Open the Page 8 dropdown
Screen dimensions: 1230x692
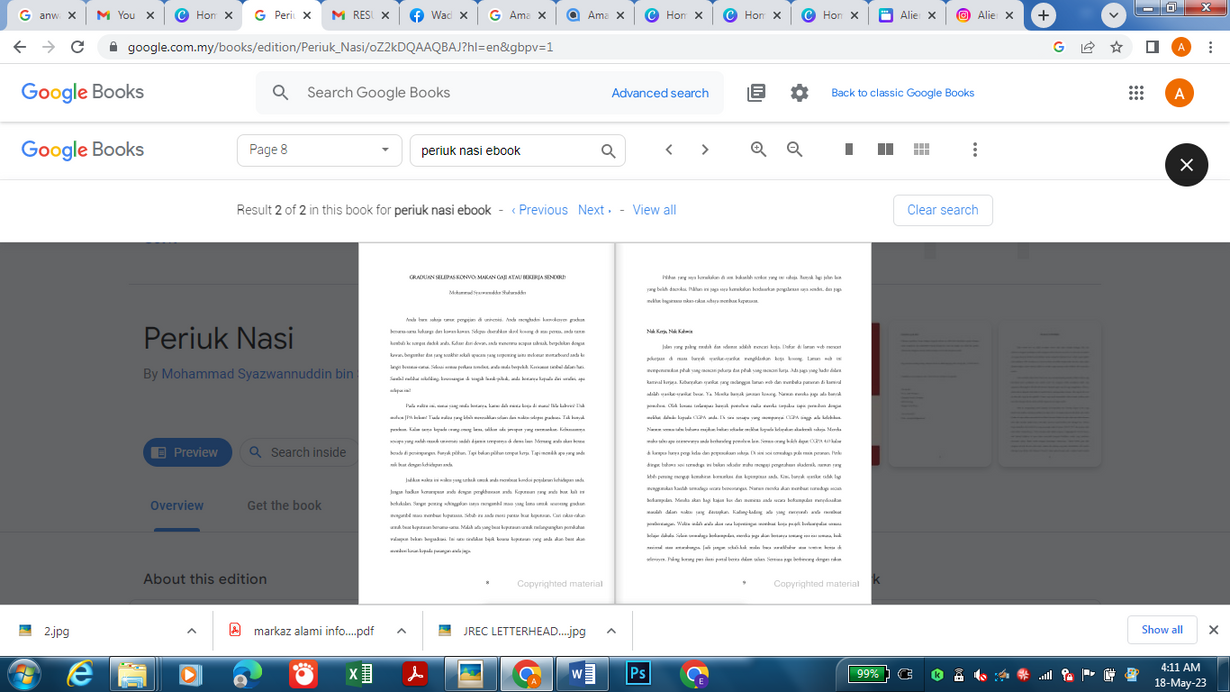pos(319,150)
